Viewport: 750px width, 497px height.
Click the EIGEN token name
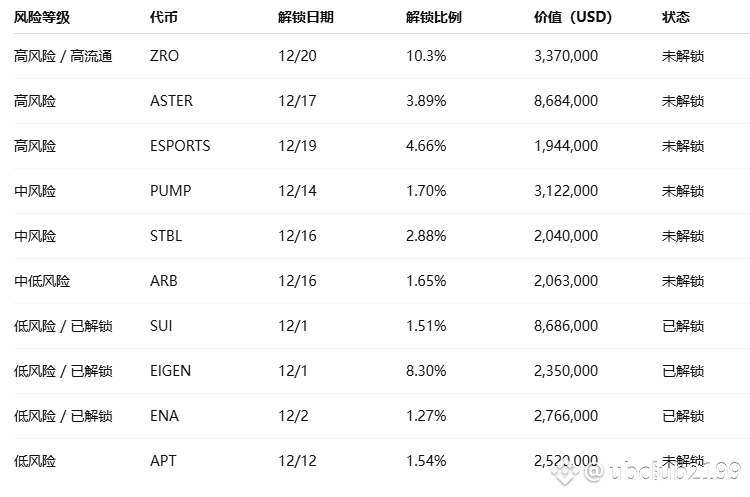[x=170, y=371]
